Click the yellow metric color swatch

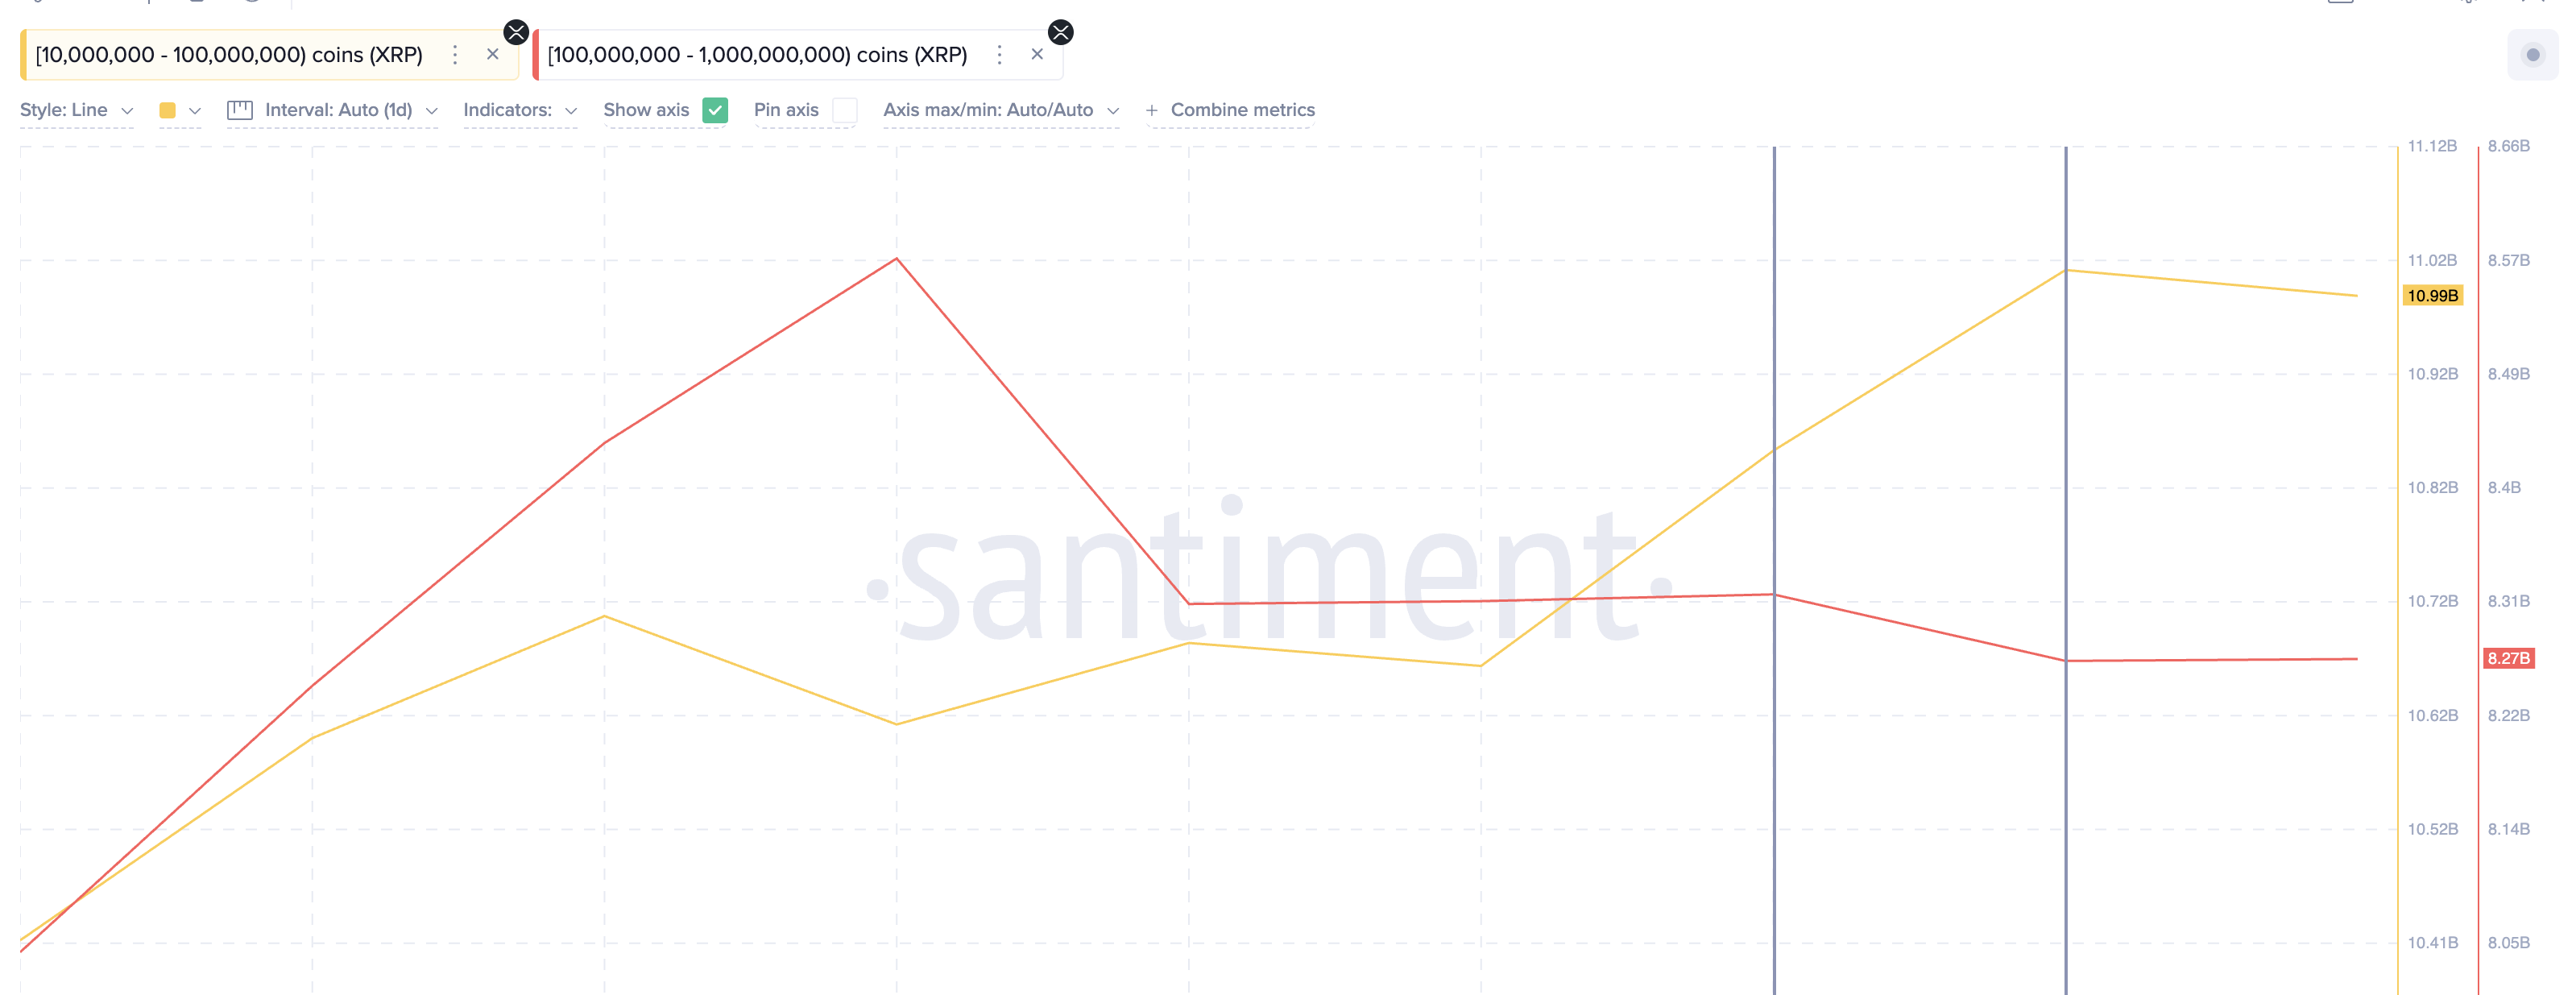click(168, 110)
